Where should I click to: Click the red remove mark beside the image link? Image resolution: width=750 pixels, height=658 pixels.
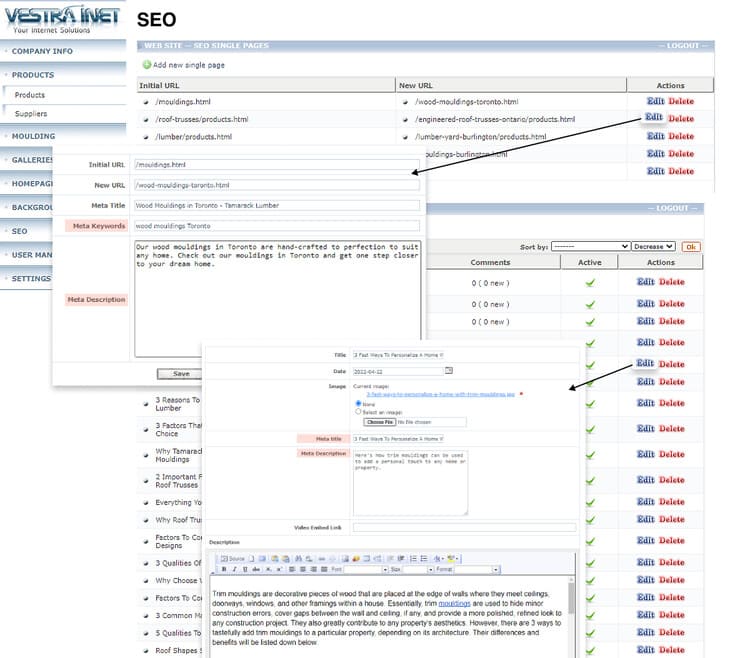(x=521, y=394)
